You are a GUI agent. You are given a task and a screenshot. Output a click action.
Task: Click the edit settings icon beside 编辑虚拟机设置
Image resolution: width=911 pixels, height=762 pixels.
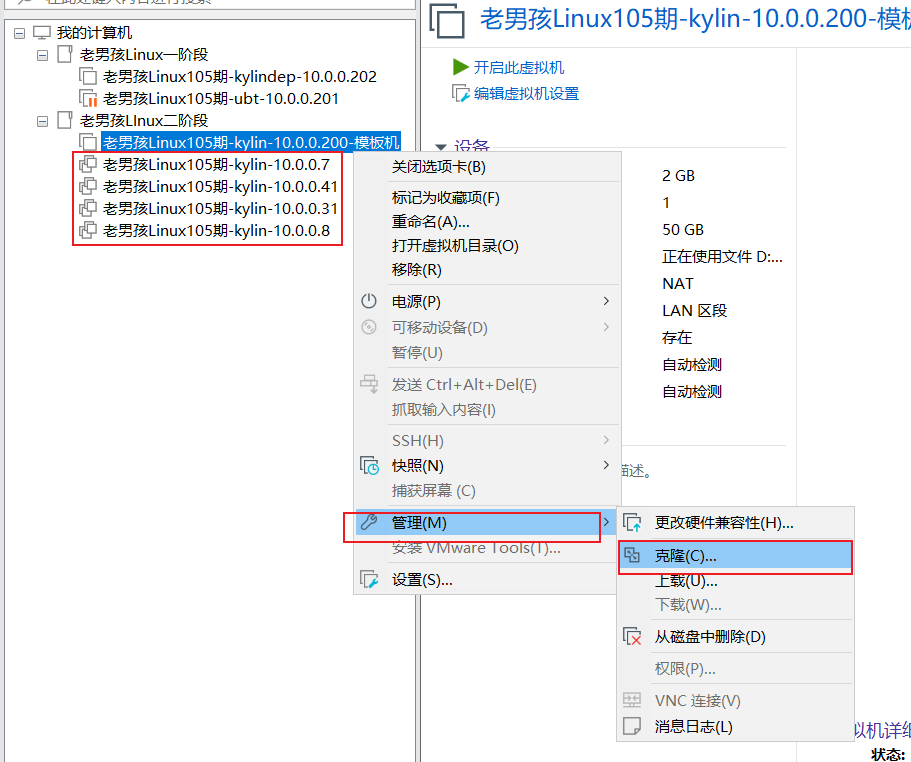pyautogui.click(x=461, y=94)
